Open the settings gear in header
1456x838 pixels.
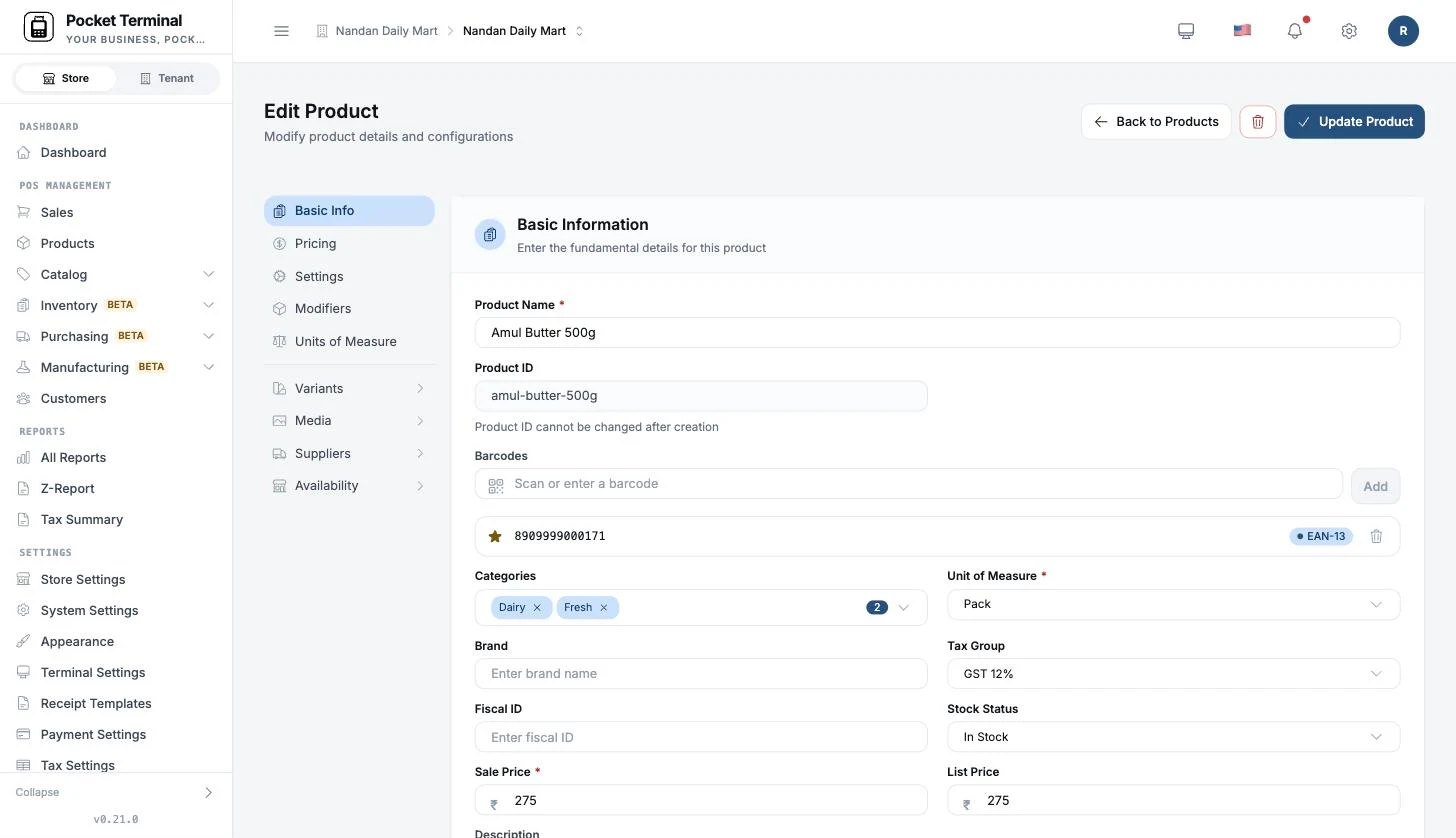1349,31
